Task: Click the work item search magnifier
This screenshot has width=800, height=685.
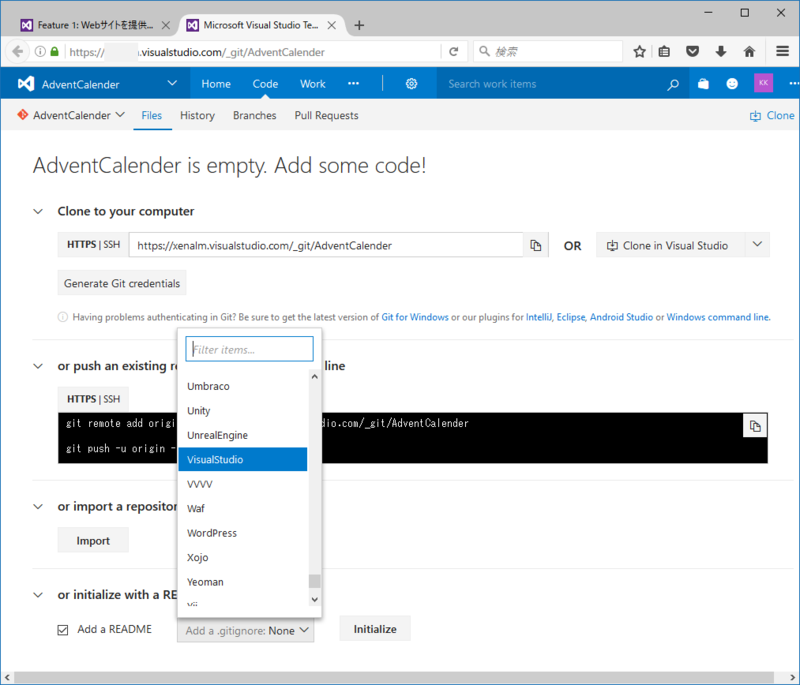Action: (673, 84)
